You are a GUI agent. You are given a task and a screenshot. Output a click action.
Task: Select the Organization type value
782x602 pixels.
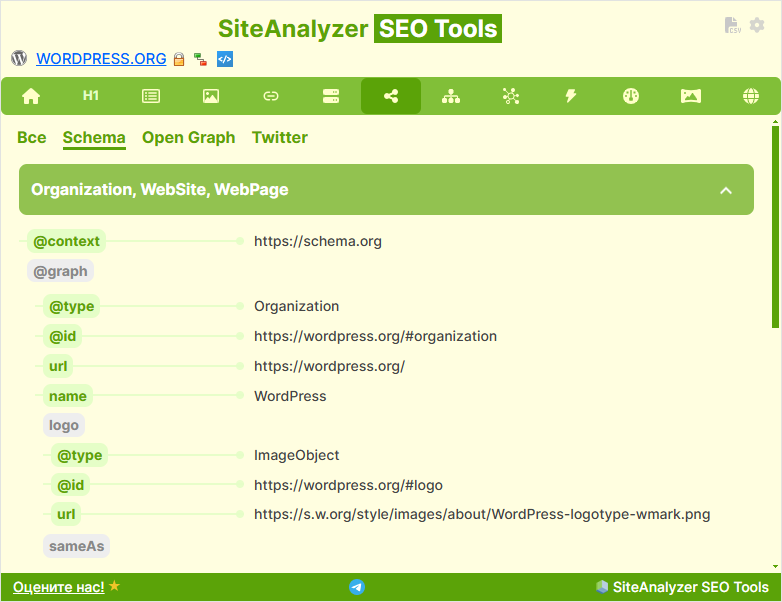(x=297, y=306)
